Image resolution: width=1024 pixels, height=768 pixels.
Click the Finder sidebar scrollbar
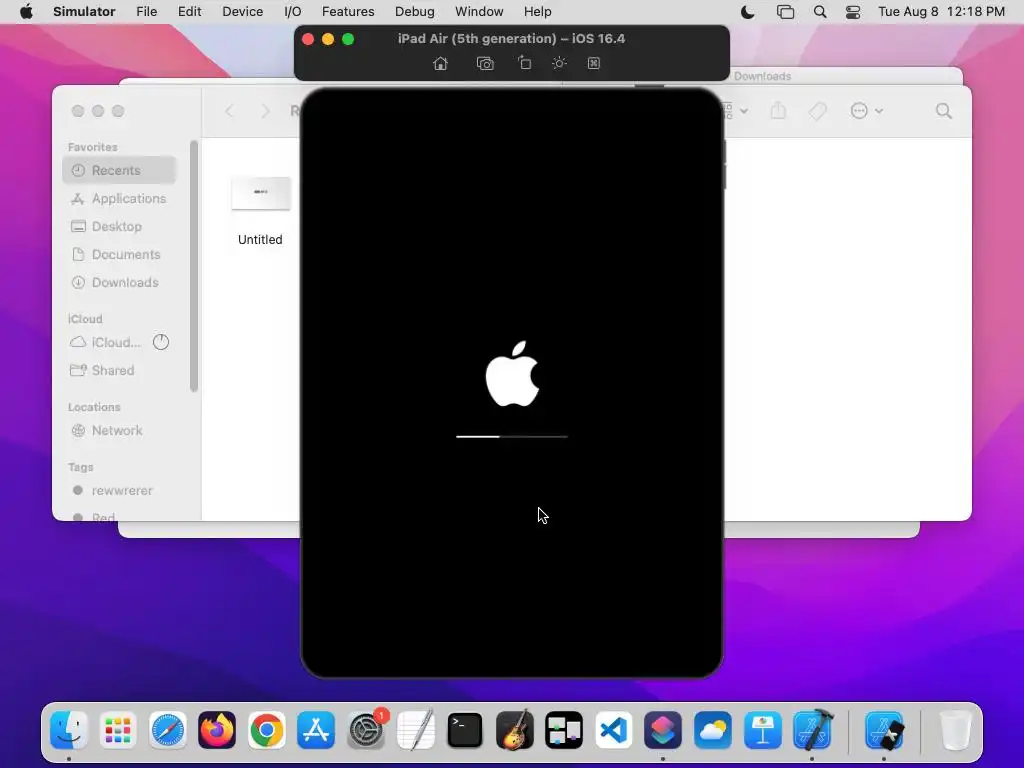point(194,266)
